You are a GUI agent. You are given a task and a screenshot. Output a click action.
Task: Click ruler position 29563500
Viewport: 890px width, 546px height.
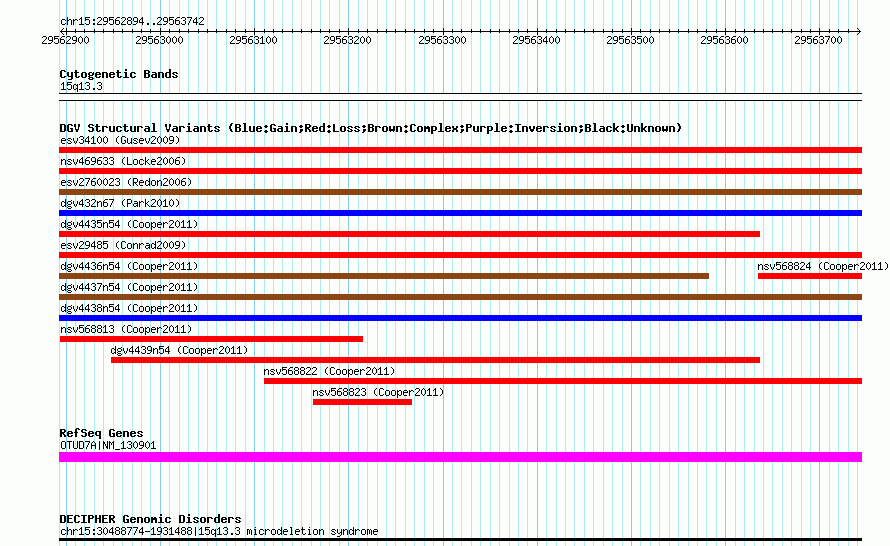(631, 40)
